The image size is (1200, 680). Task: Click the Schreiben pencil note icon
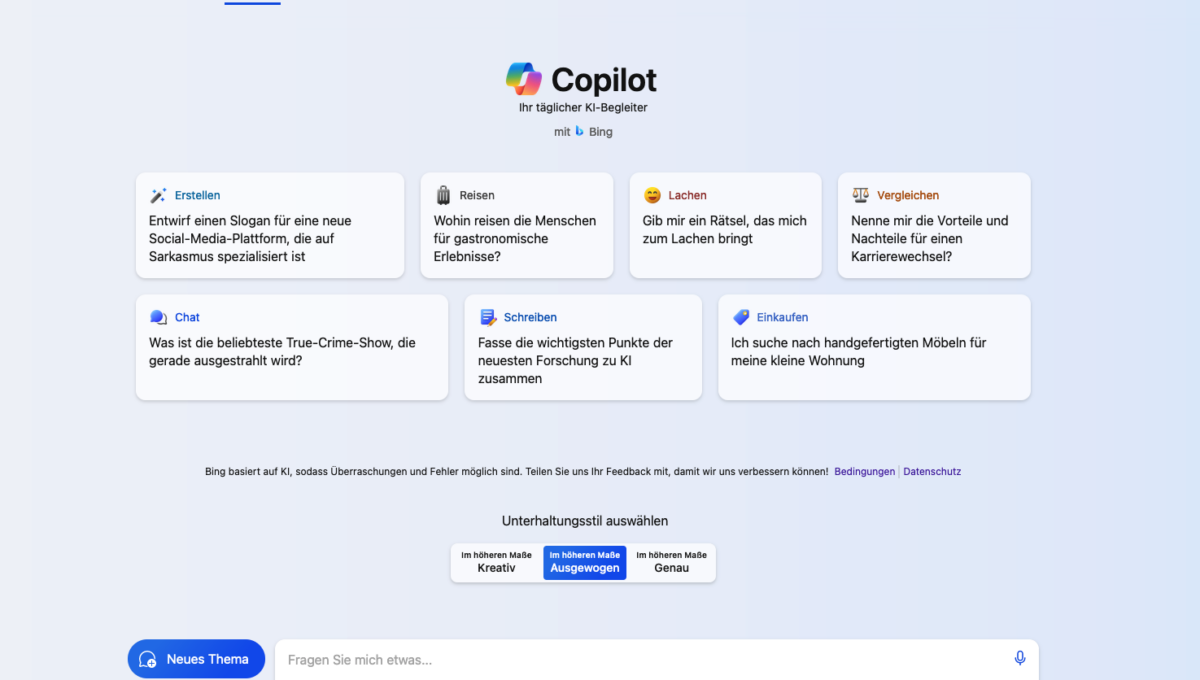coord(488,317)
